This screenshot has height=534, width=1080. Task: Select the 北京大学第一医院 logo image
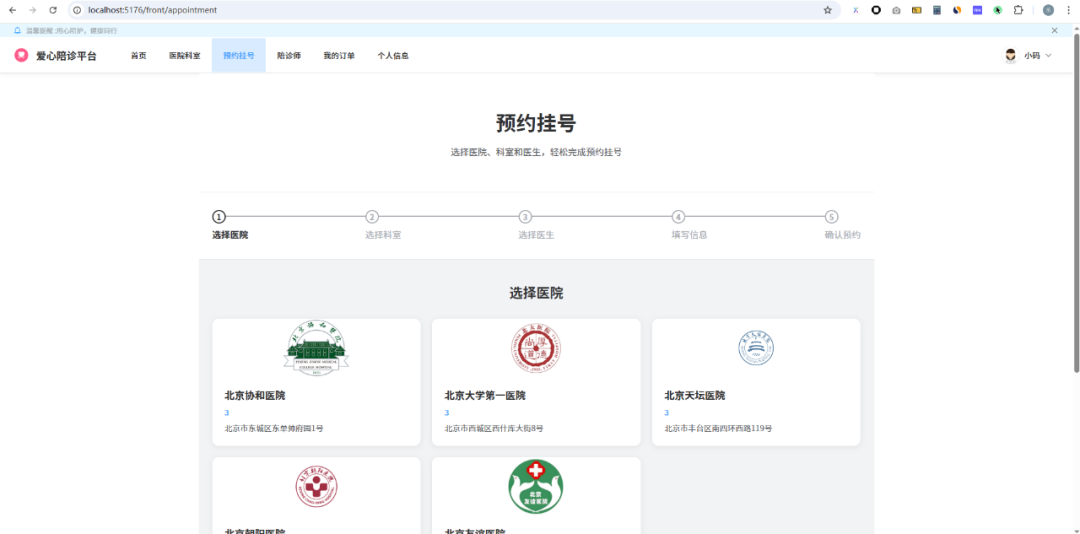(x=536, y=348)
